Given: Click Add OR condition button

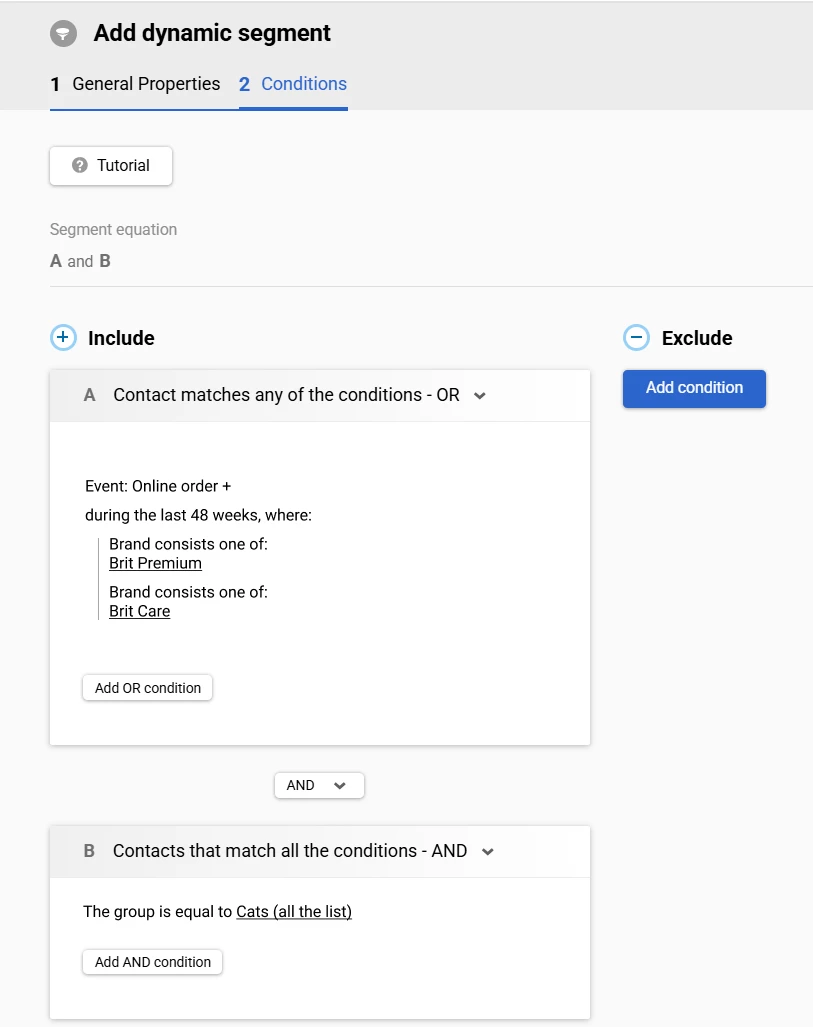Looking at the screenshot, I should tap(147, 688).
